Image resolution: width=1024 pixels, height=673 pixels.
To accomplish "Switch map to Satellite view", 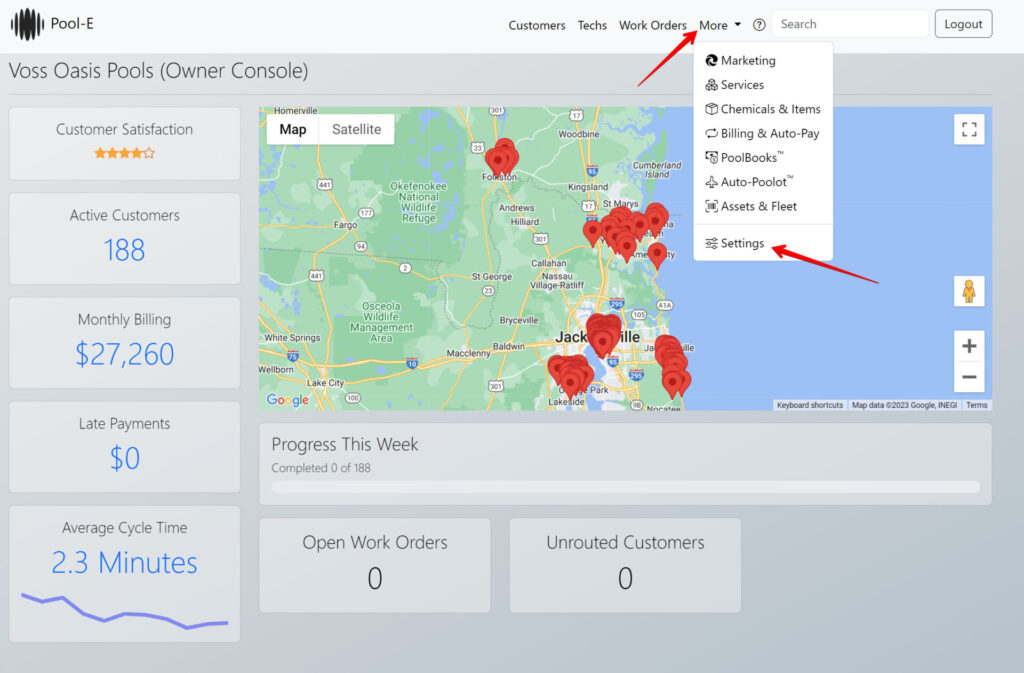I will pos(356,129).
